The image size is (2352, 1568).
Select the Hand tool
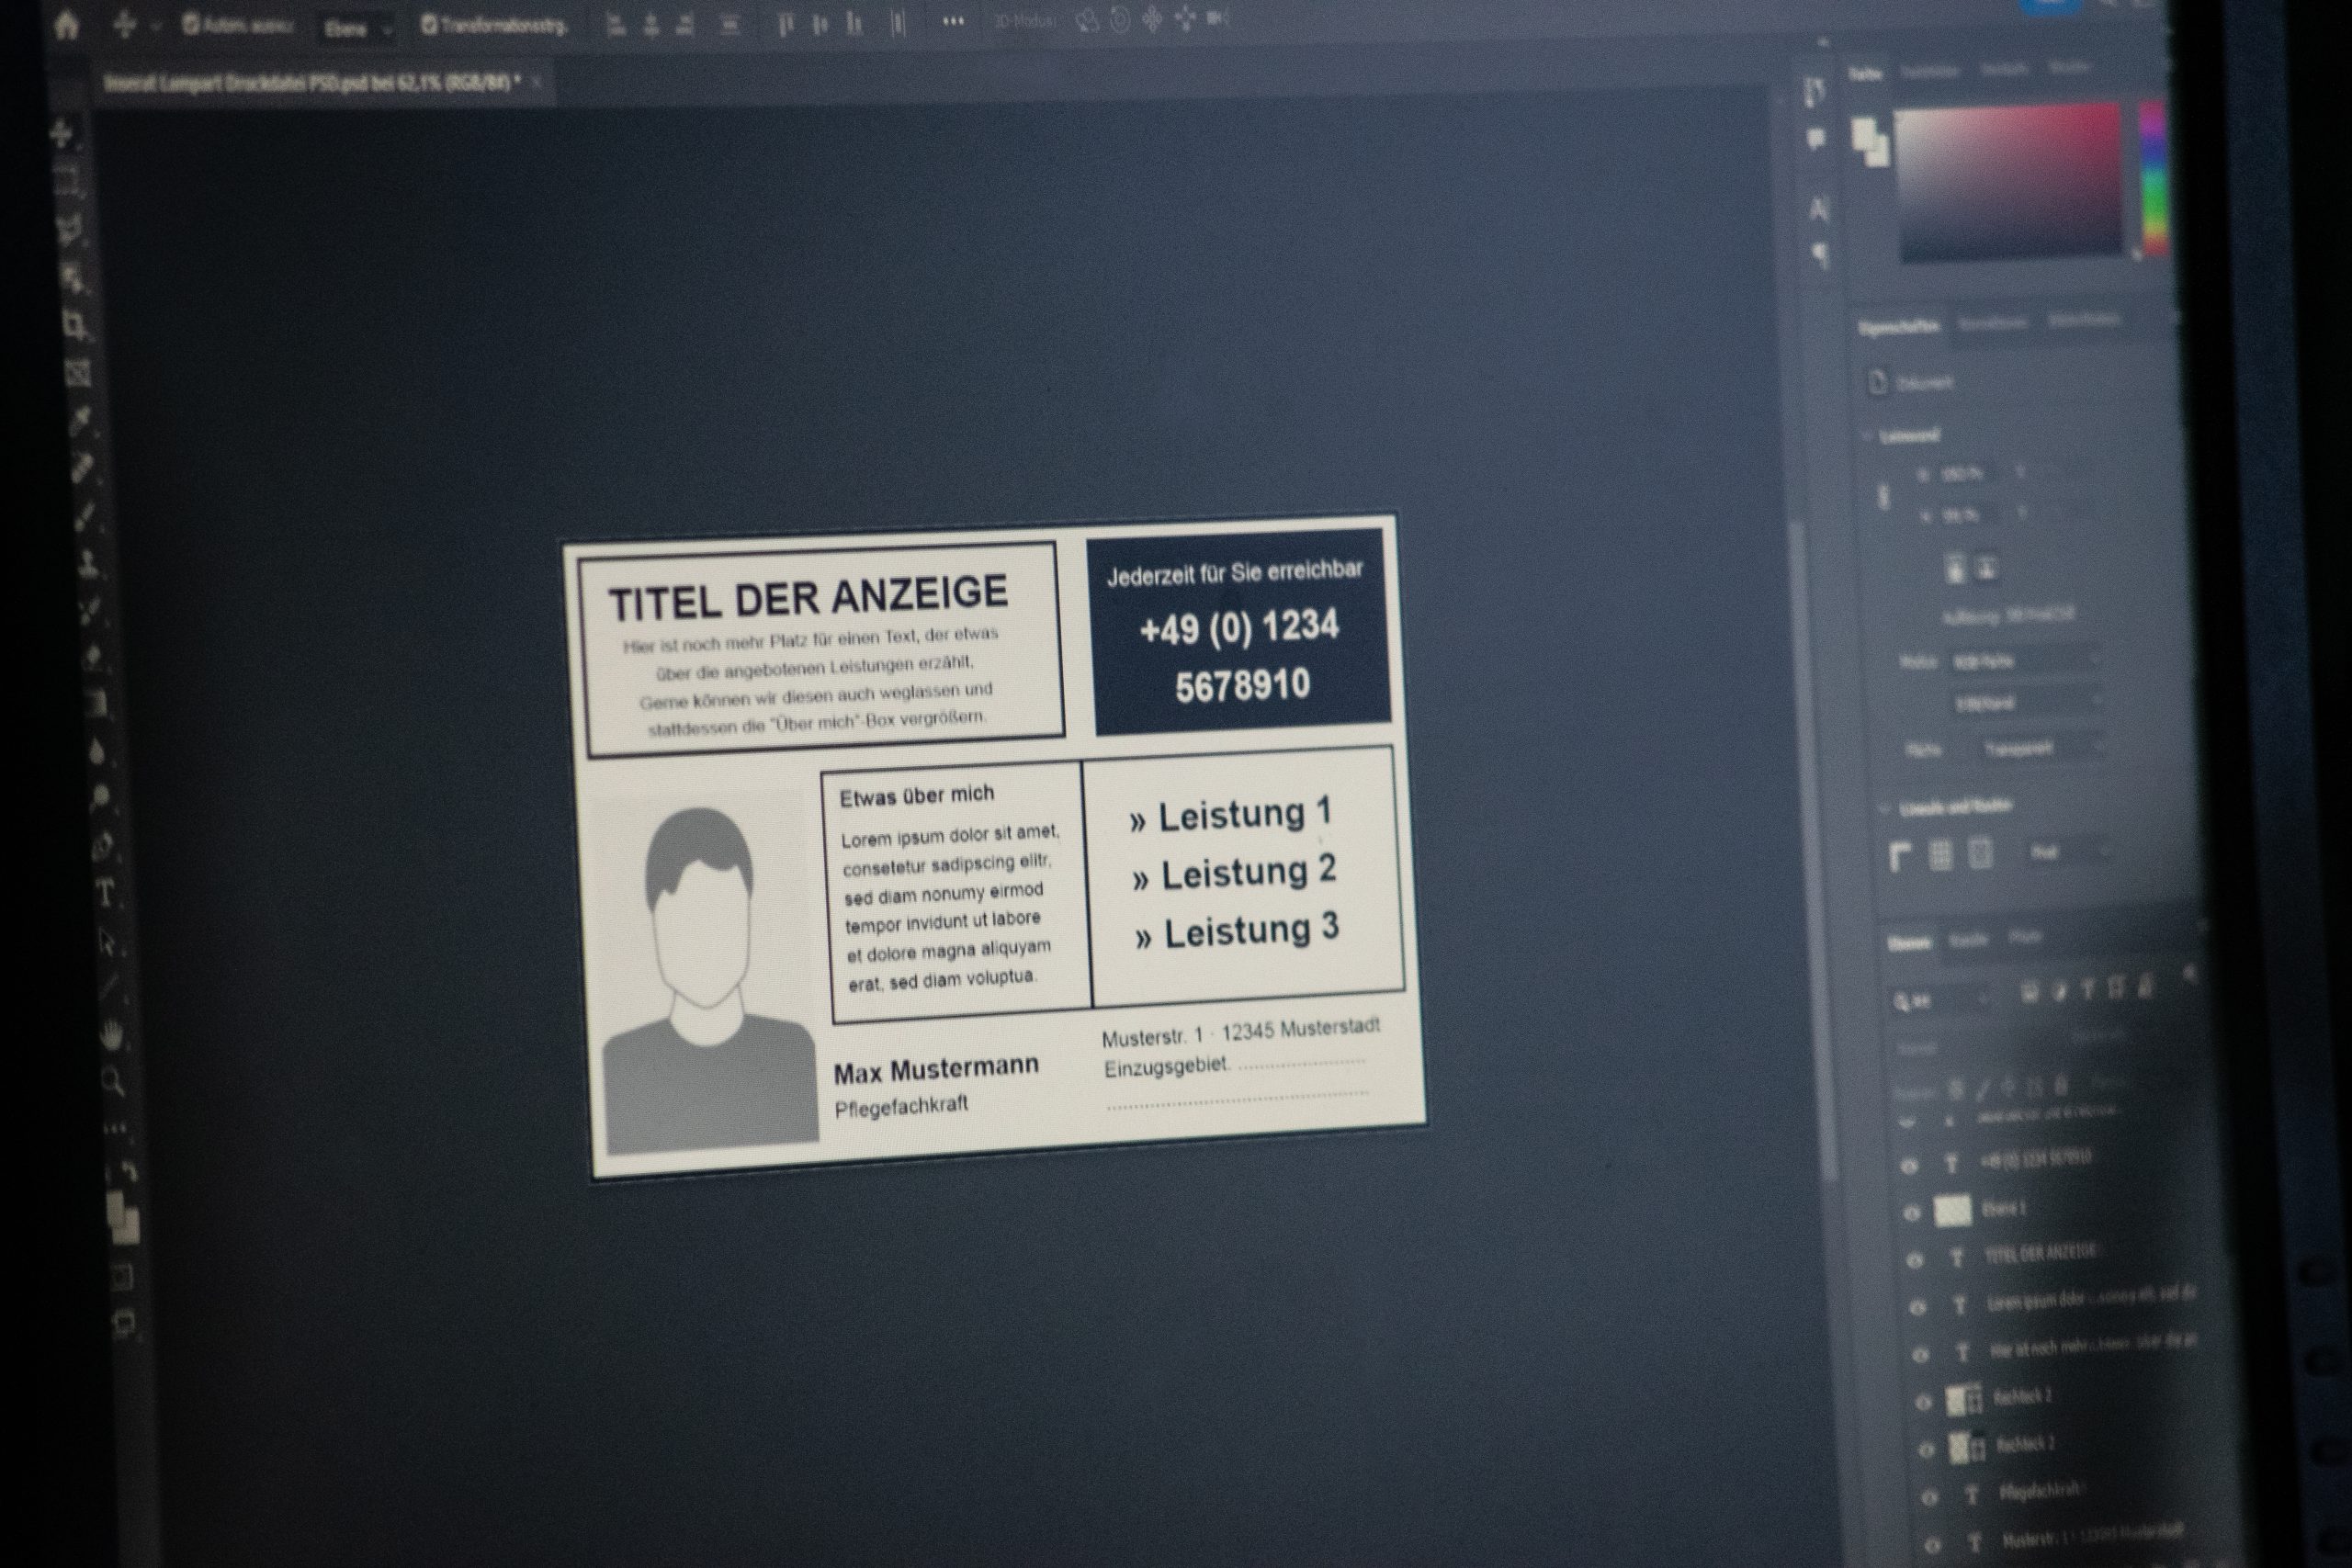click(x=111, y=1035)
